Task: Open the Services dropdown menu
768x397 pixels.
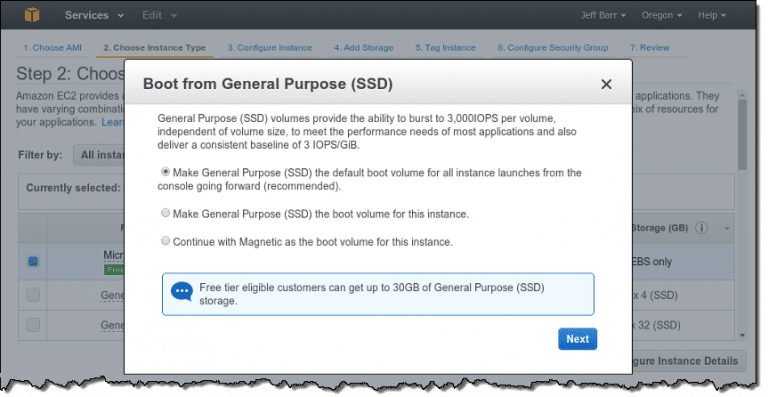Action: coord(94,15)
